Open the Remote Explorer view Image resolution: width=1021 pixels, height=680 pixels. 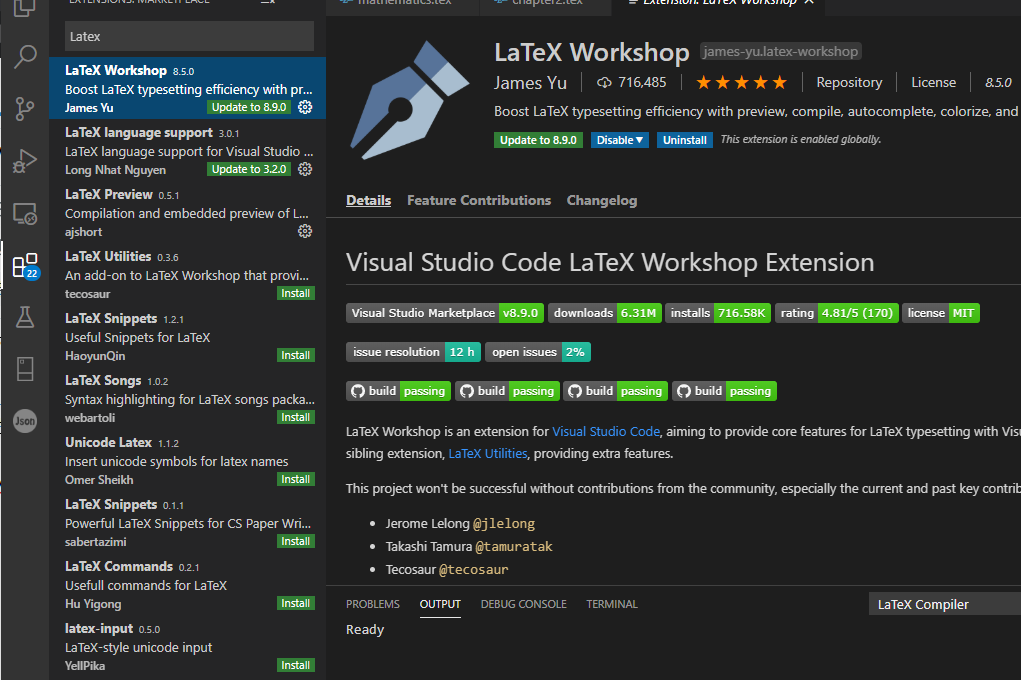tap(25, 214)
